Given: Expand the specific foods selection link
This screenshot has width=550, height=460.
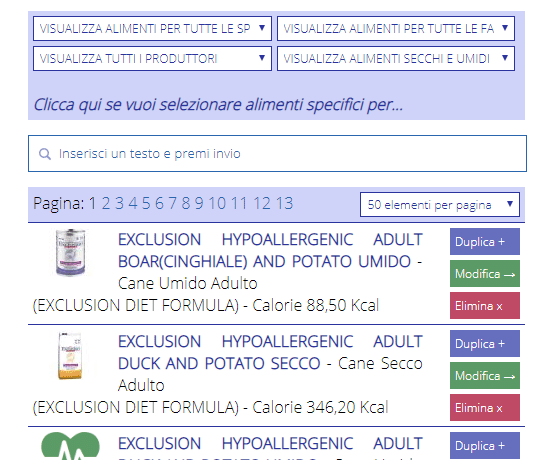Looking at the screenshot, I should pyautogui.click(x=218, y=105).
